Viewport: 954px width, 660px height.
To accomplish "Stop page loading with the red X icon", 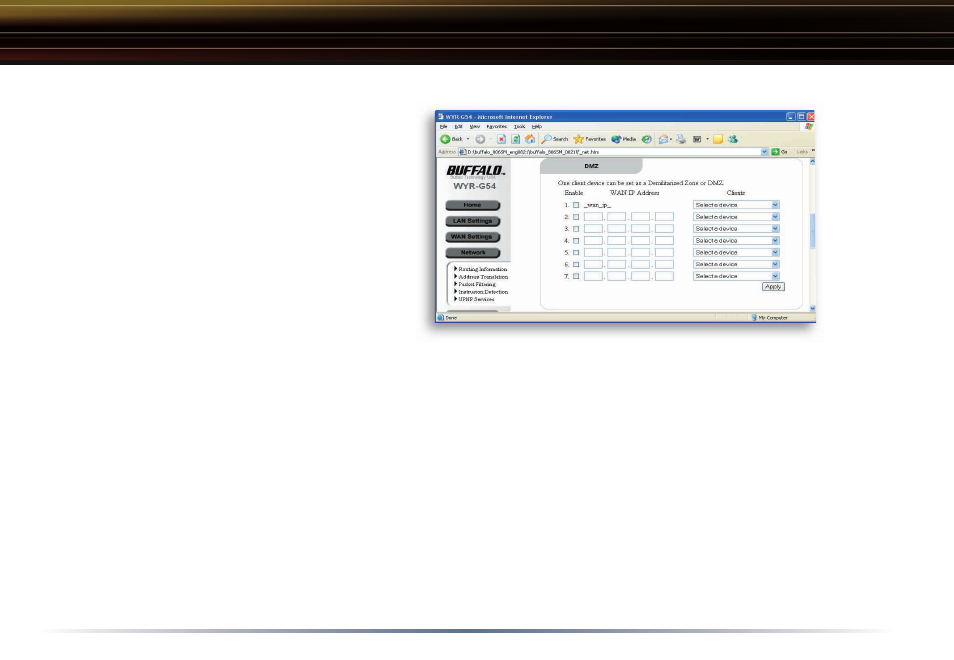I will 501,139.
